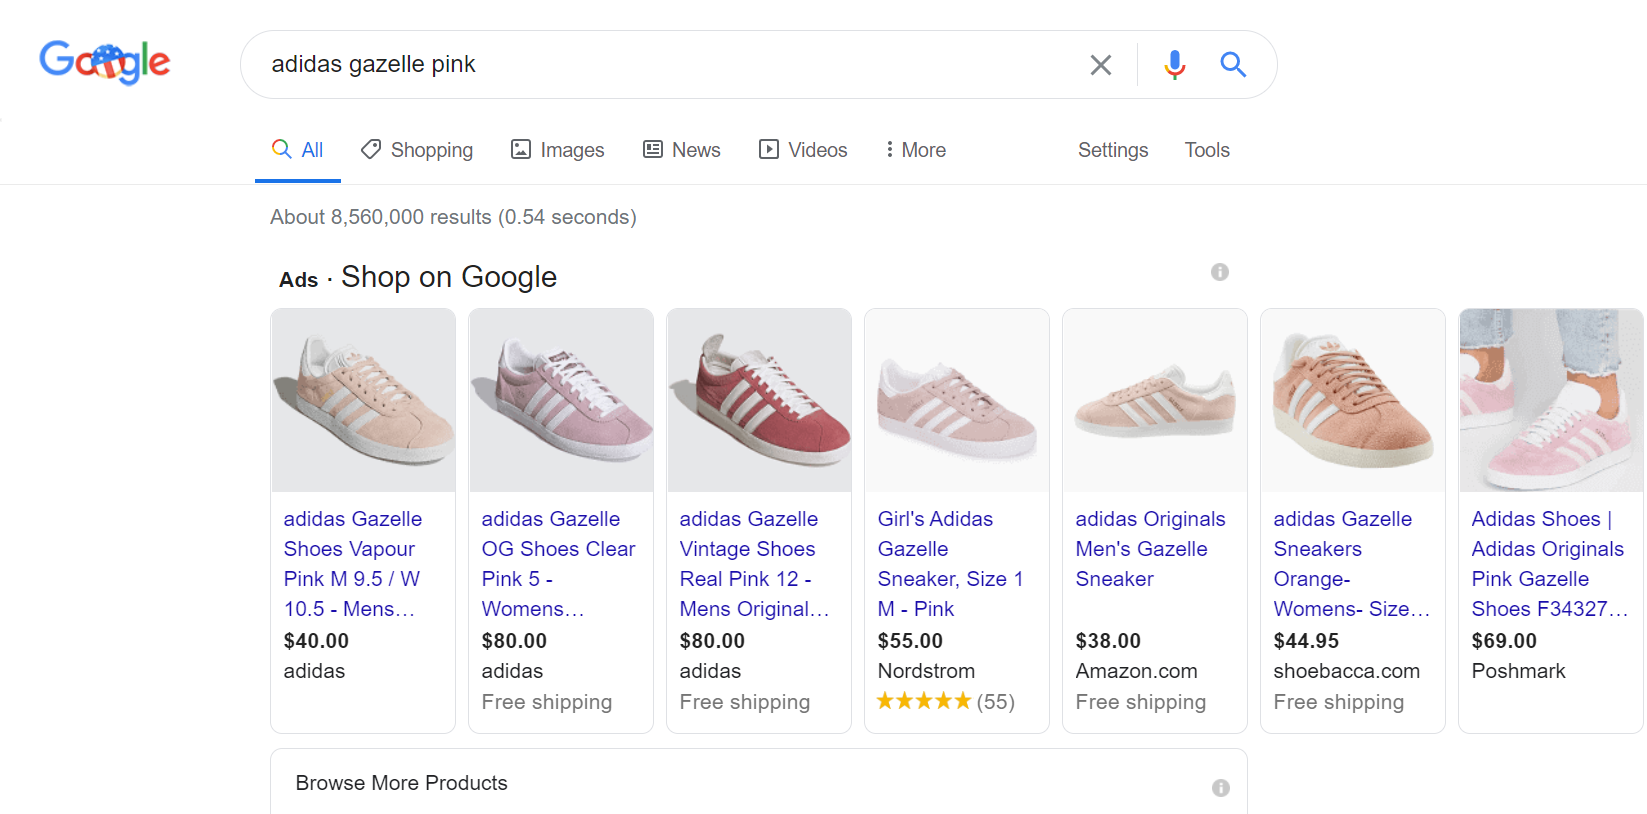The image size is (1647, 814).
Task: Open the Google logo homepage link
Action: [x=105, y=62]
